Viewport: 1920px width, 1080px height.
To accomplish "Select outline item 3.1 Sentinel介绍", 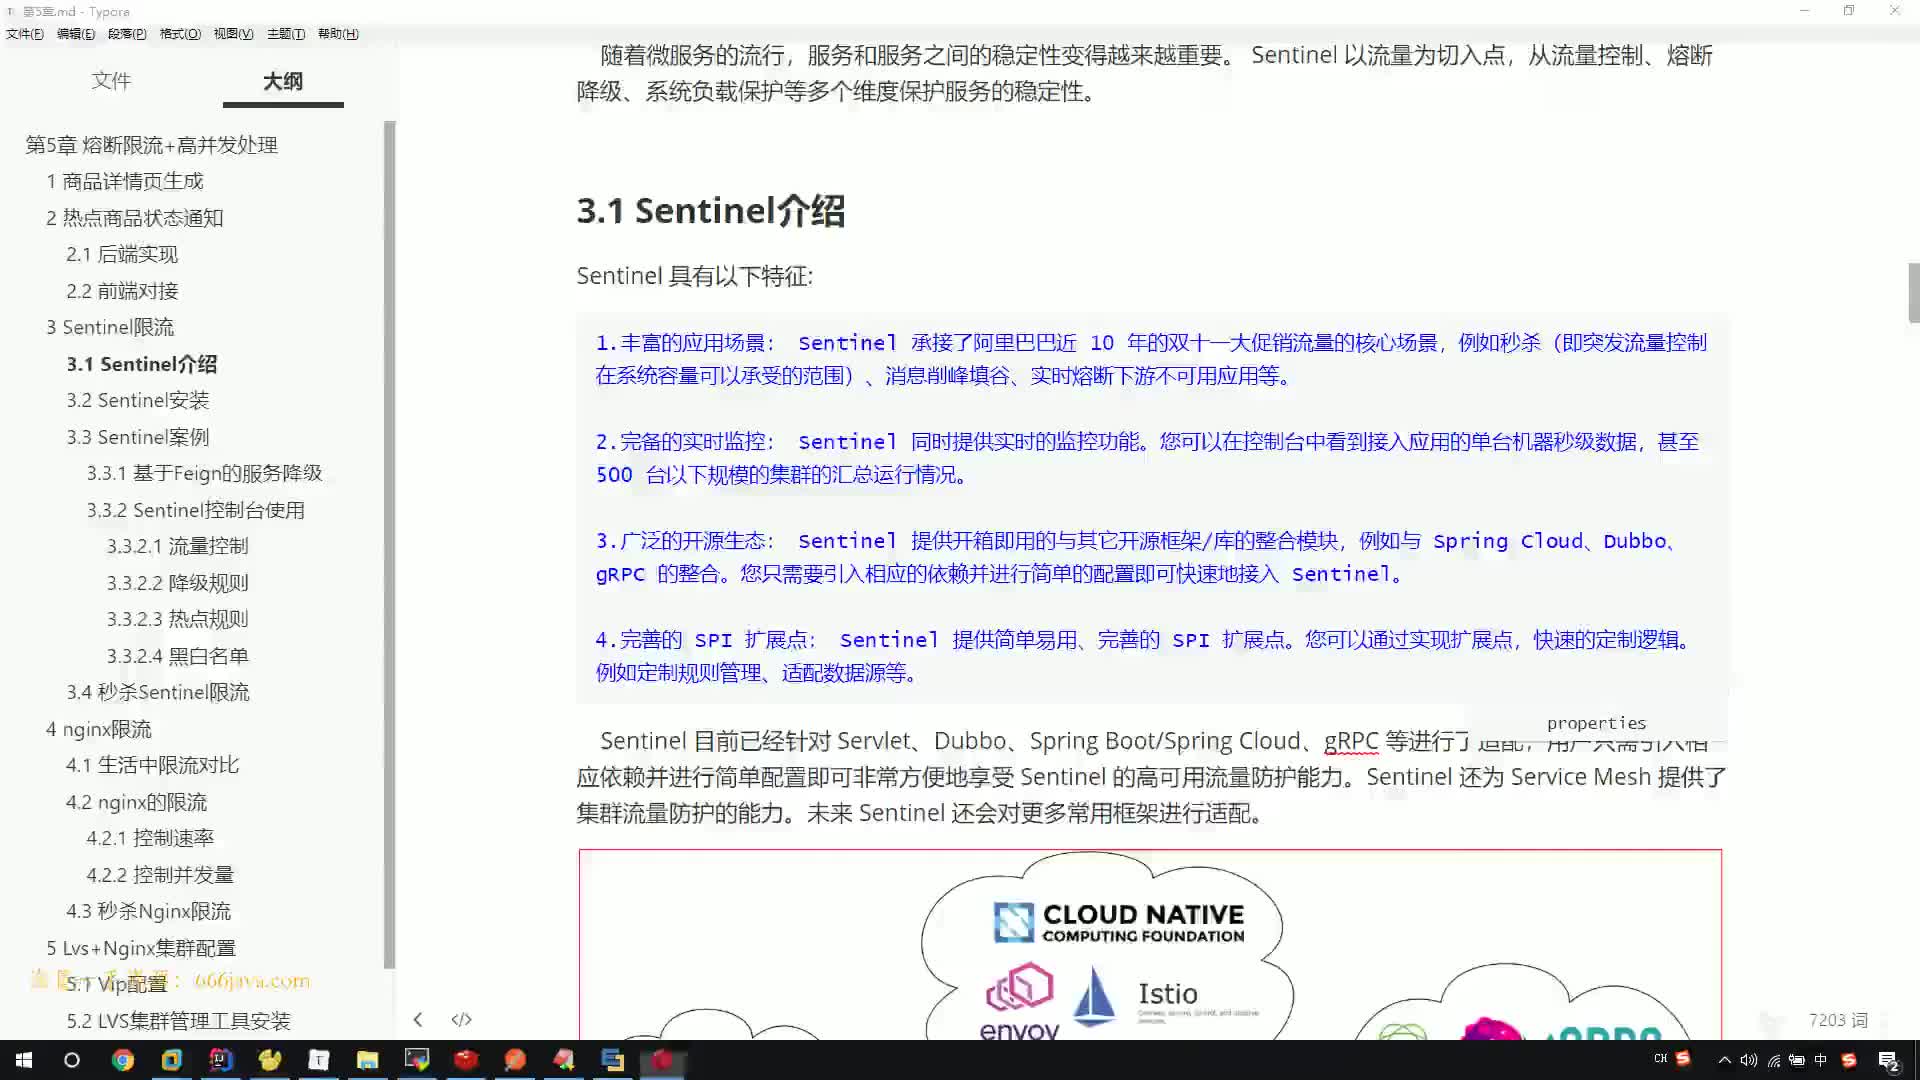I will (x=142, y=364).
